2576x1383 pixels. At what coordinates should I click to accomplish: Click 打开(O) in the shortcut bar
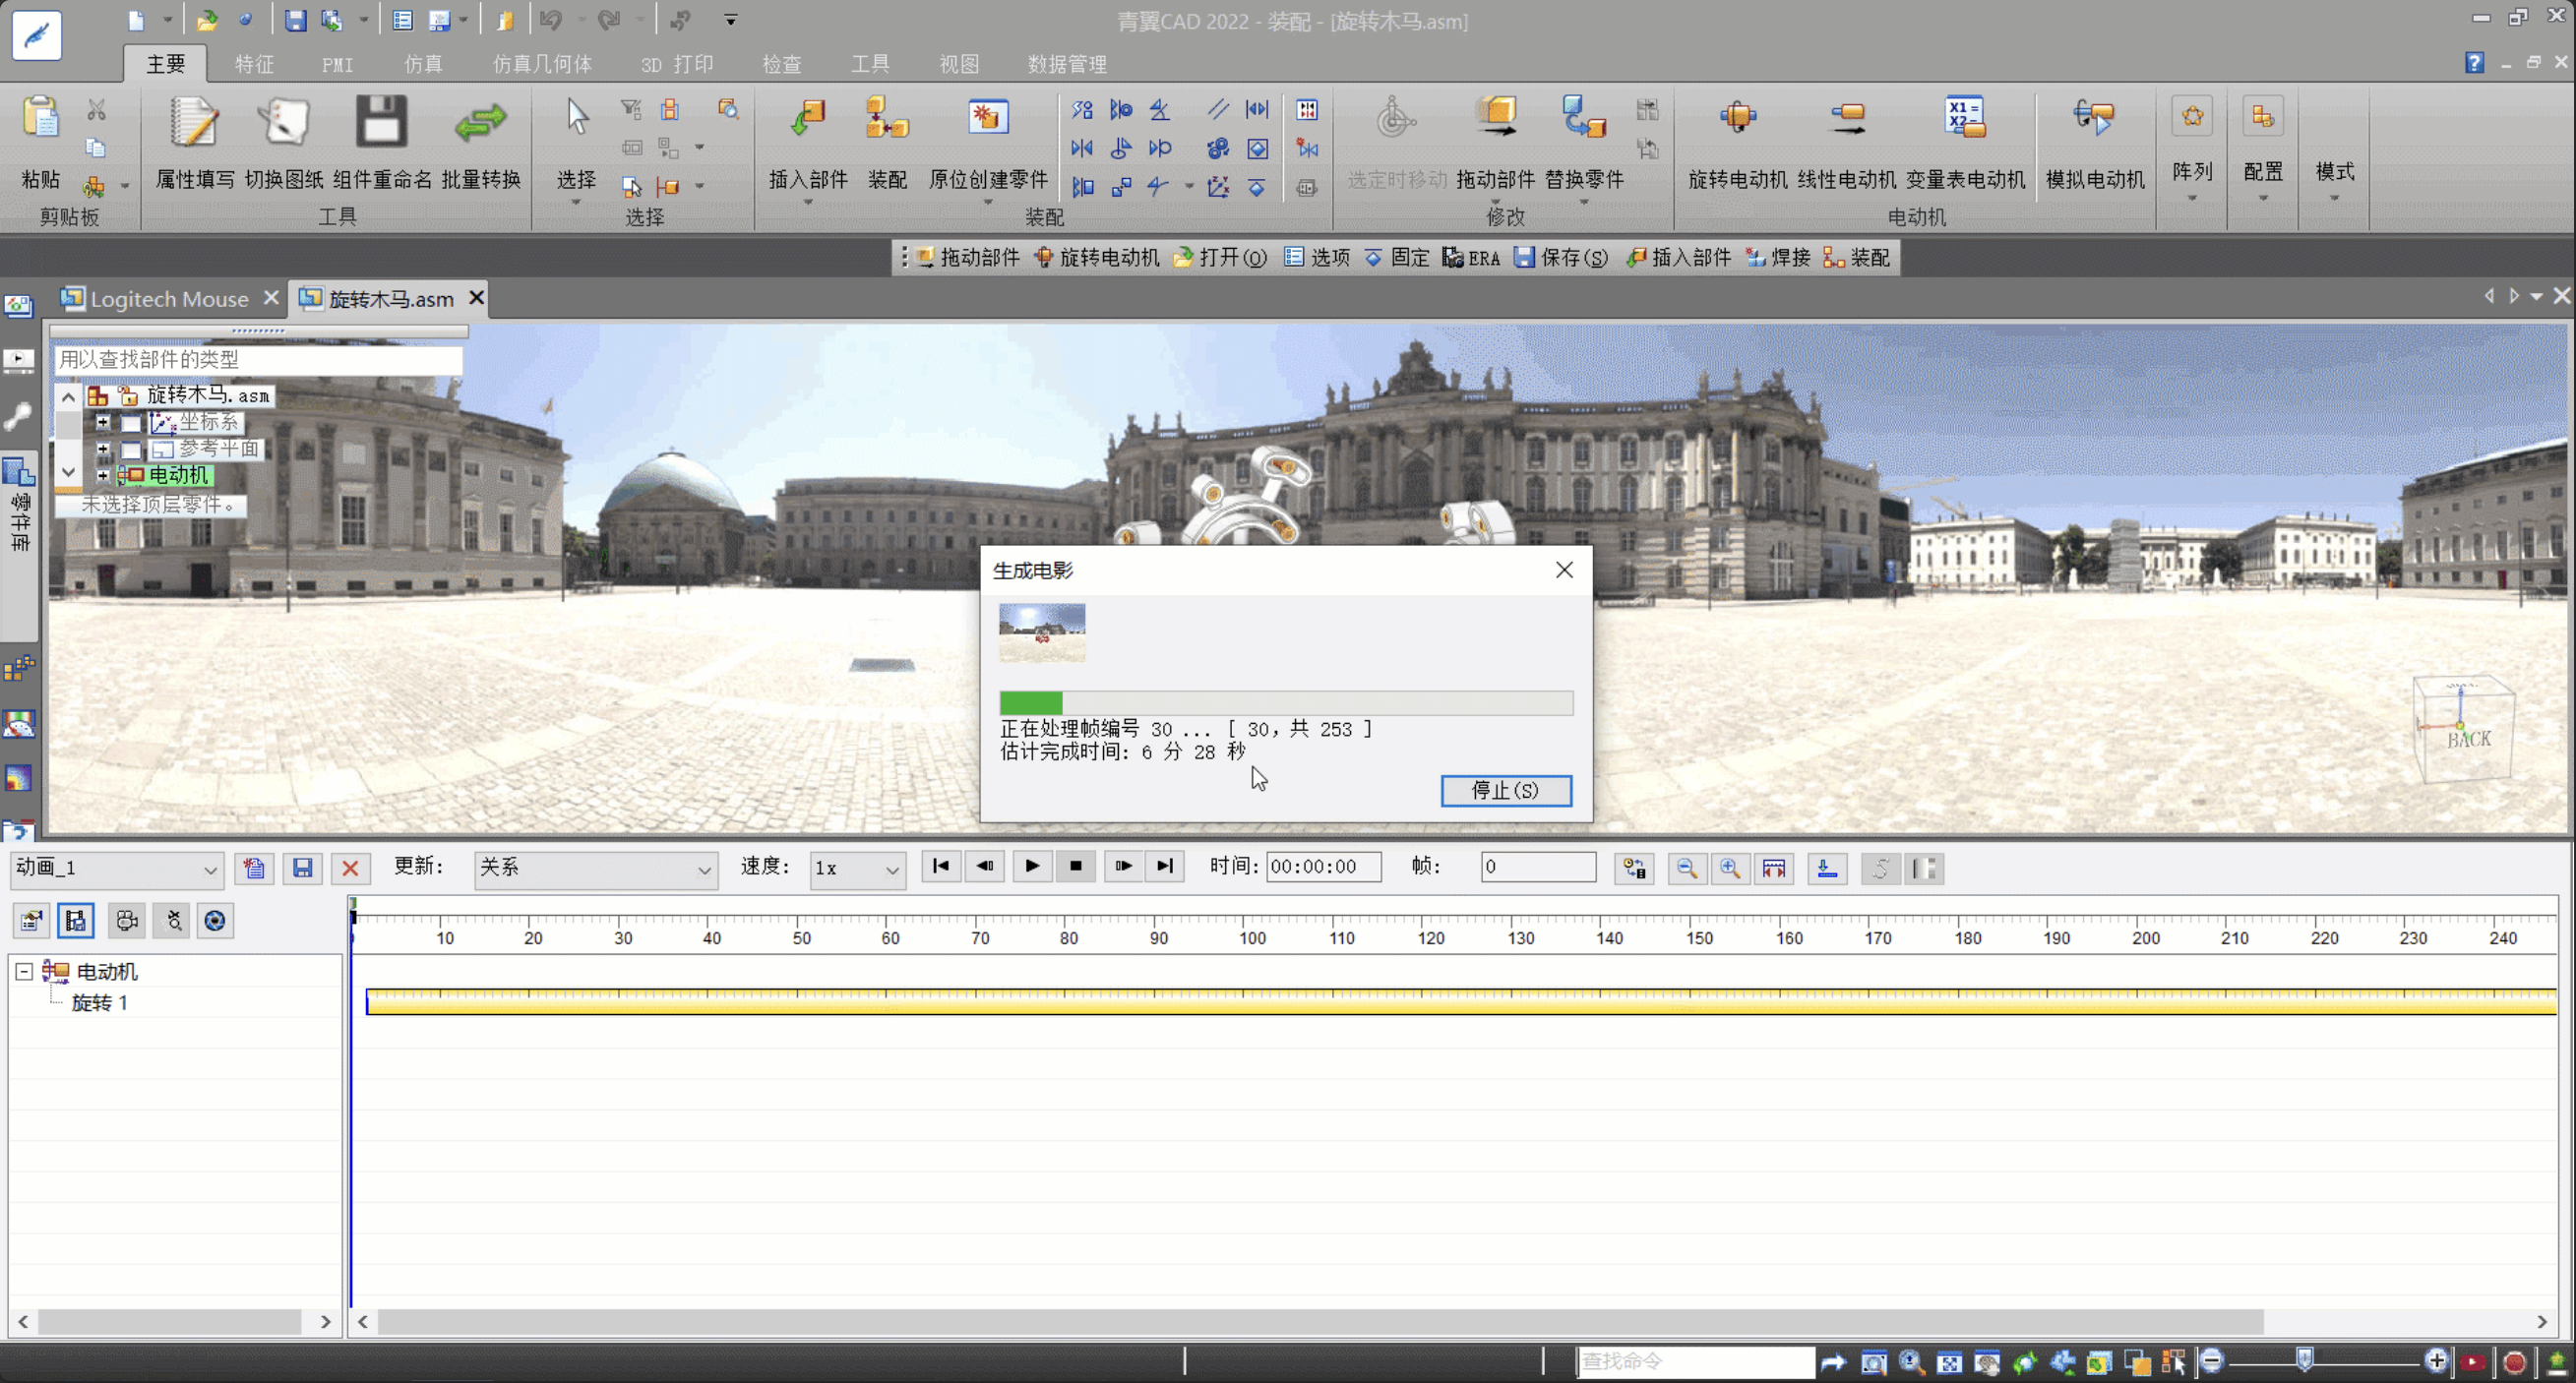pyautogui.click(x=1220, y=258)
